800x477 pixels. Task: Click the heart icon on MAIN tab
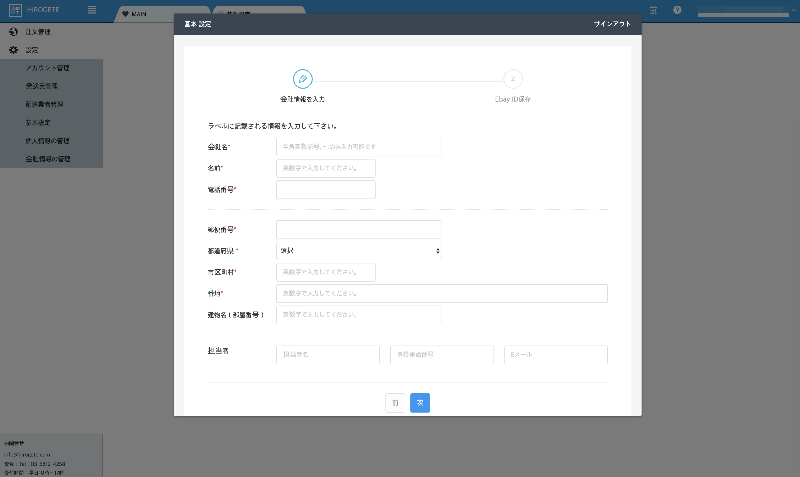[125, 14]
